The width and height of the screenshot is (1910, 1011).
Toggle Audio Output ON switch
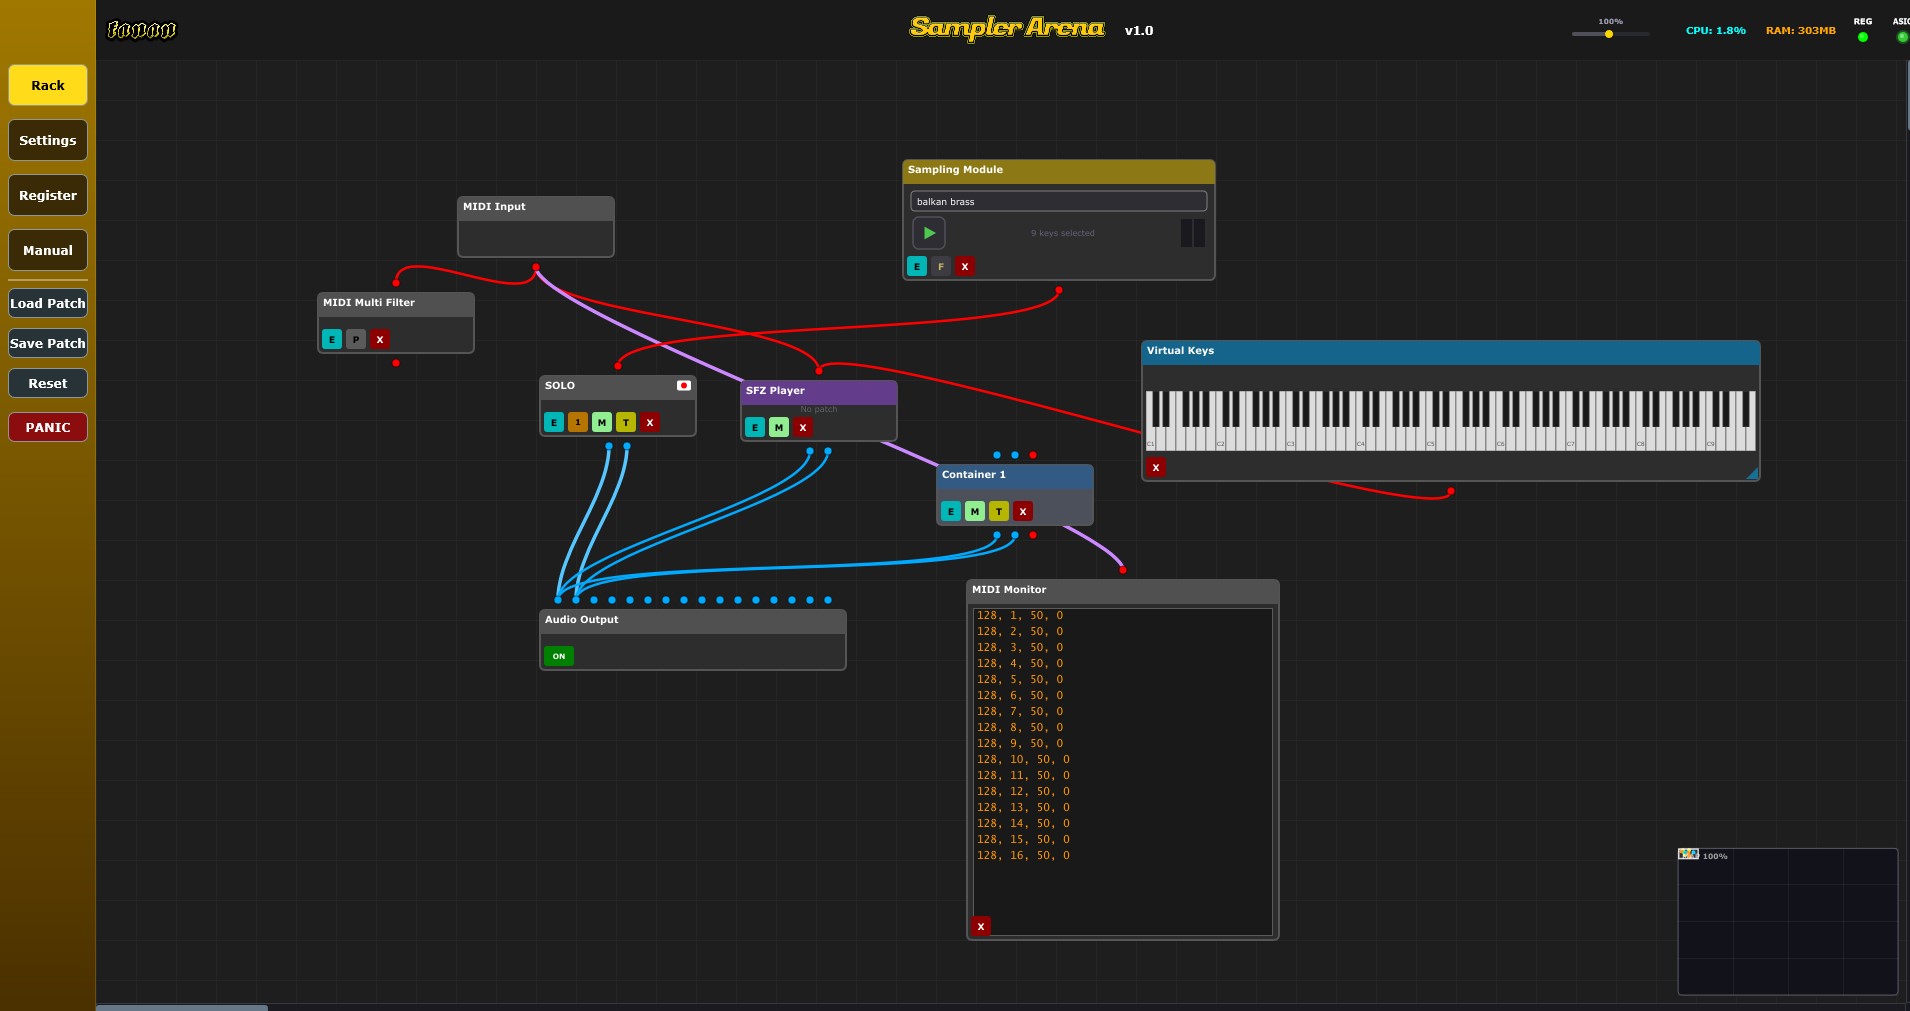coord(559,656)
